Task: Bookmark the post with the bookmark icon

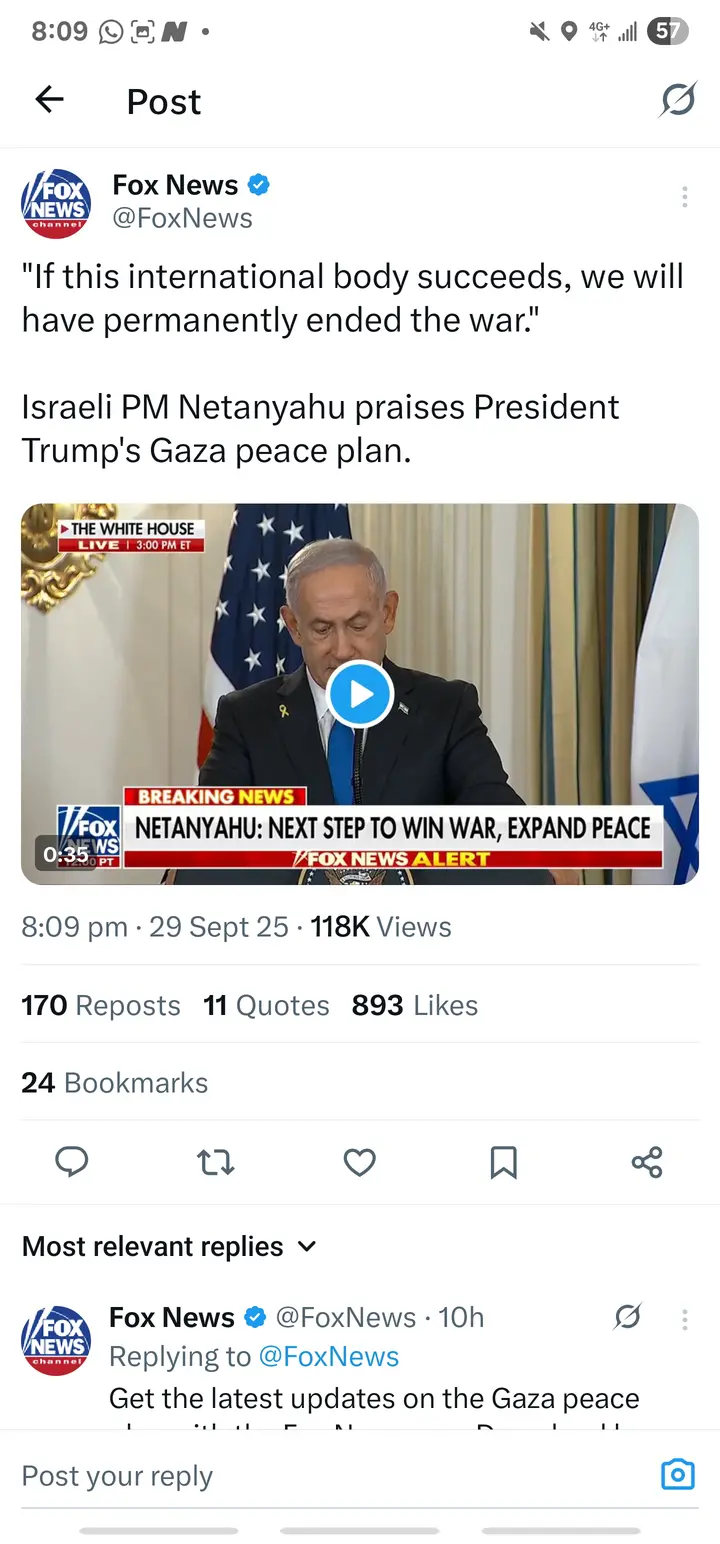Action: pos(503,1162)
